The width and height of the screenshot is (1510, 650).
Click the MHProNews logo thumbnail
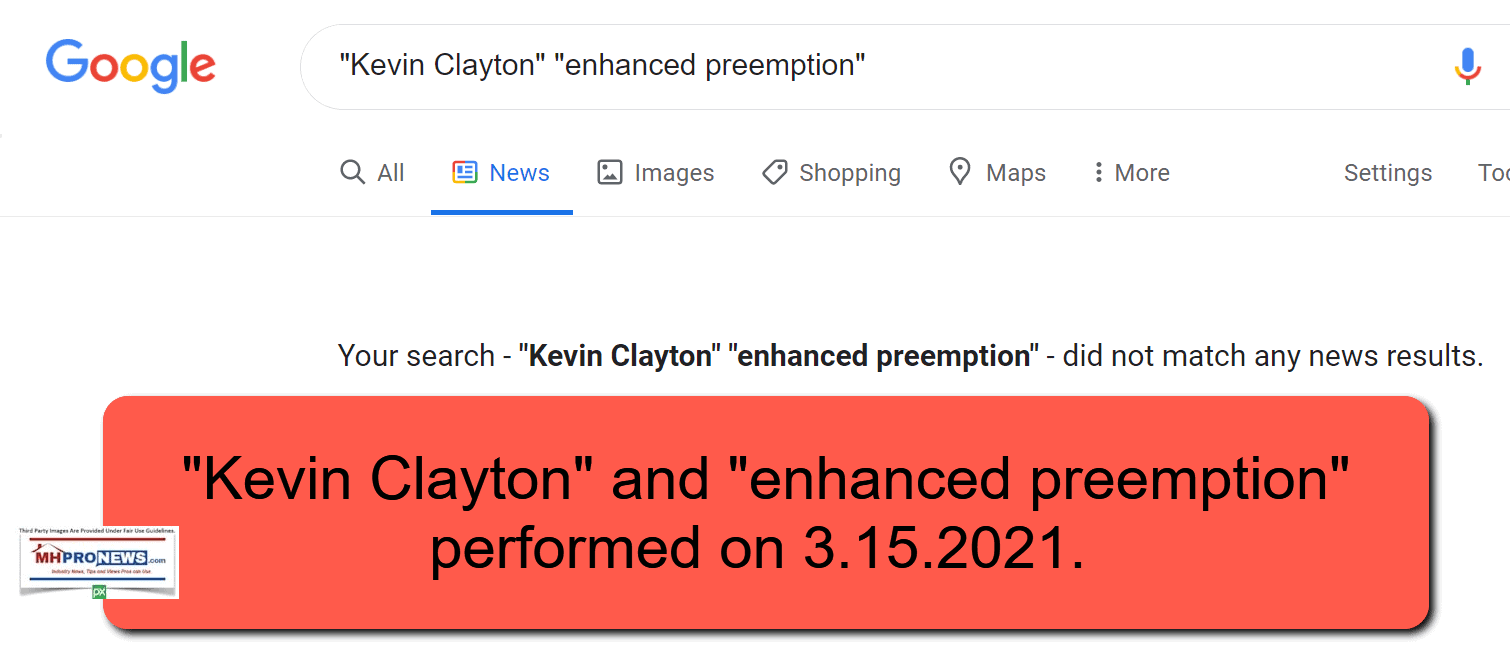pyautogui.click(x=98, y=561)
